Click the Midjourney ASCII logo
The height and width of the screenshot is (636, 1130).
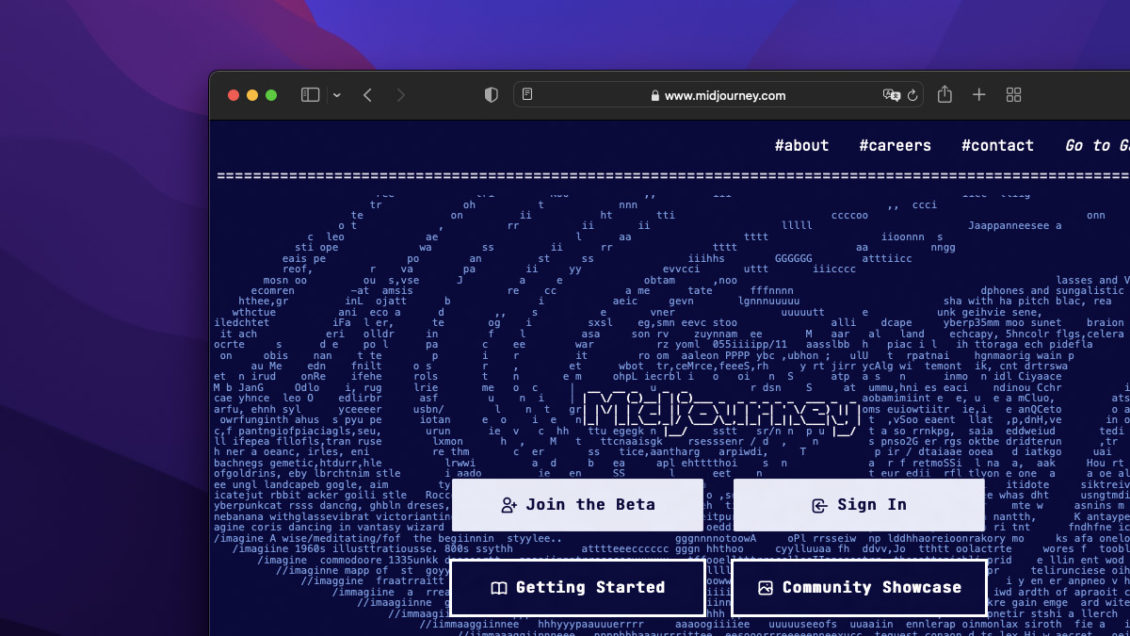[x=721, y=411]
